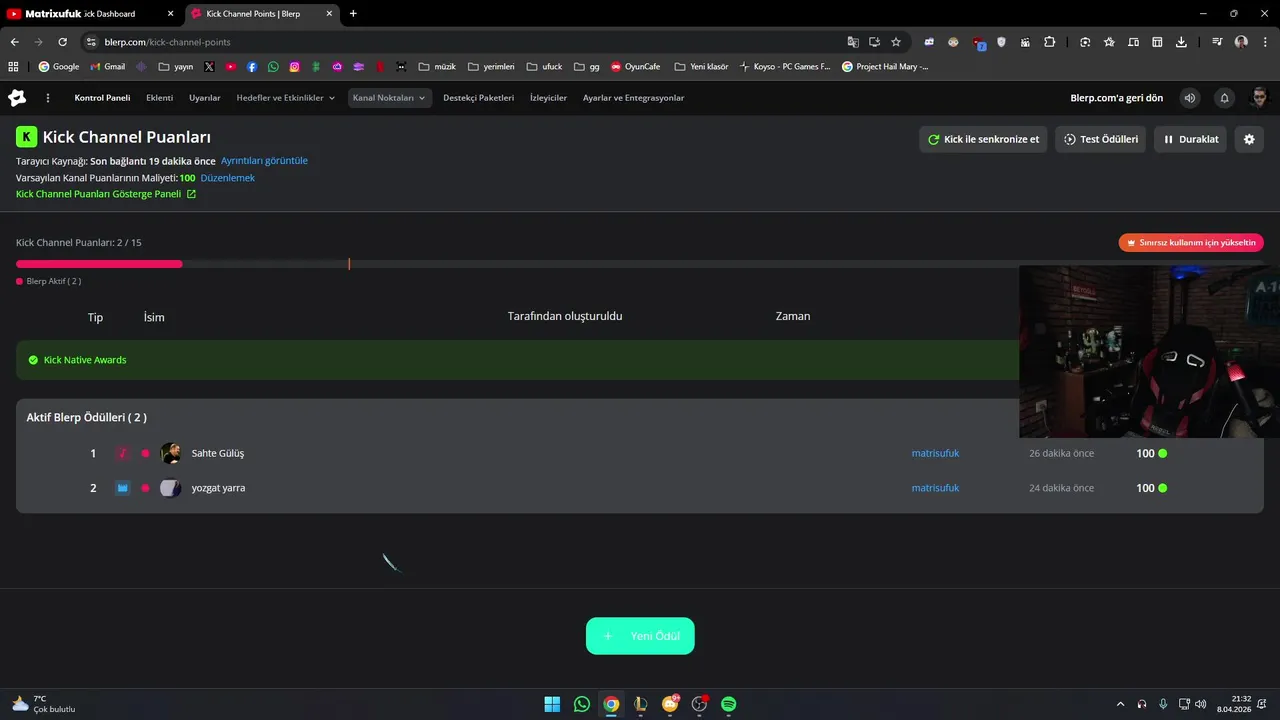Open the Kontrol Paneli menu item
Image resolution: width=1280 pixels, height=720 pixels.
tap(102, 98)
